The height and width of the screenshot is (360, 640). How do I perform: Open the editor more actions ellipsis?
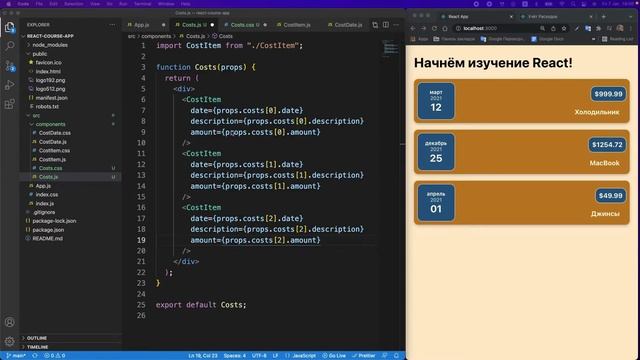pyautogui.click(x=396, y=25)
